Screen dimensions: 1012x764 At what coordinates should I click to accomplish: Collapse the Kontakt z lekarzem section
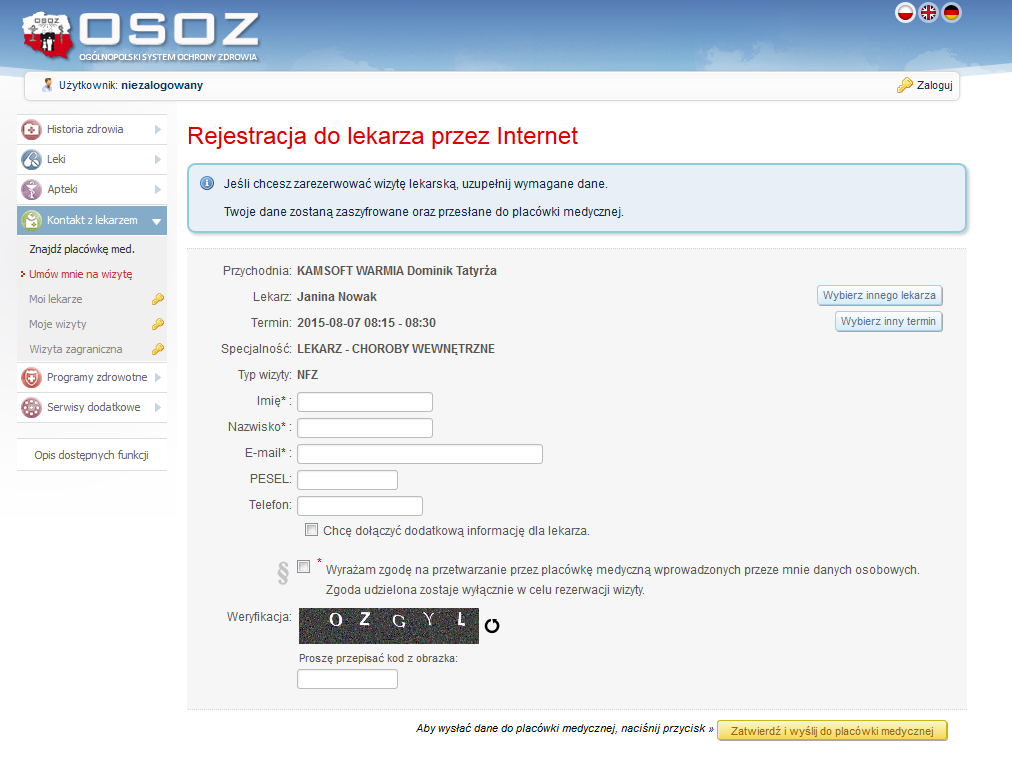click(x=157, y=221)
